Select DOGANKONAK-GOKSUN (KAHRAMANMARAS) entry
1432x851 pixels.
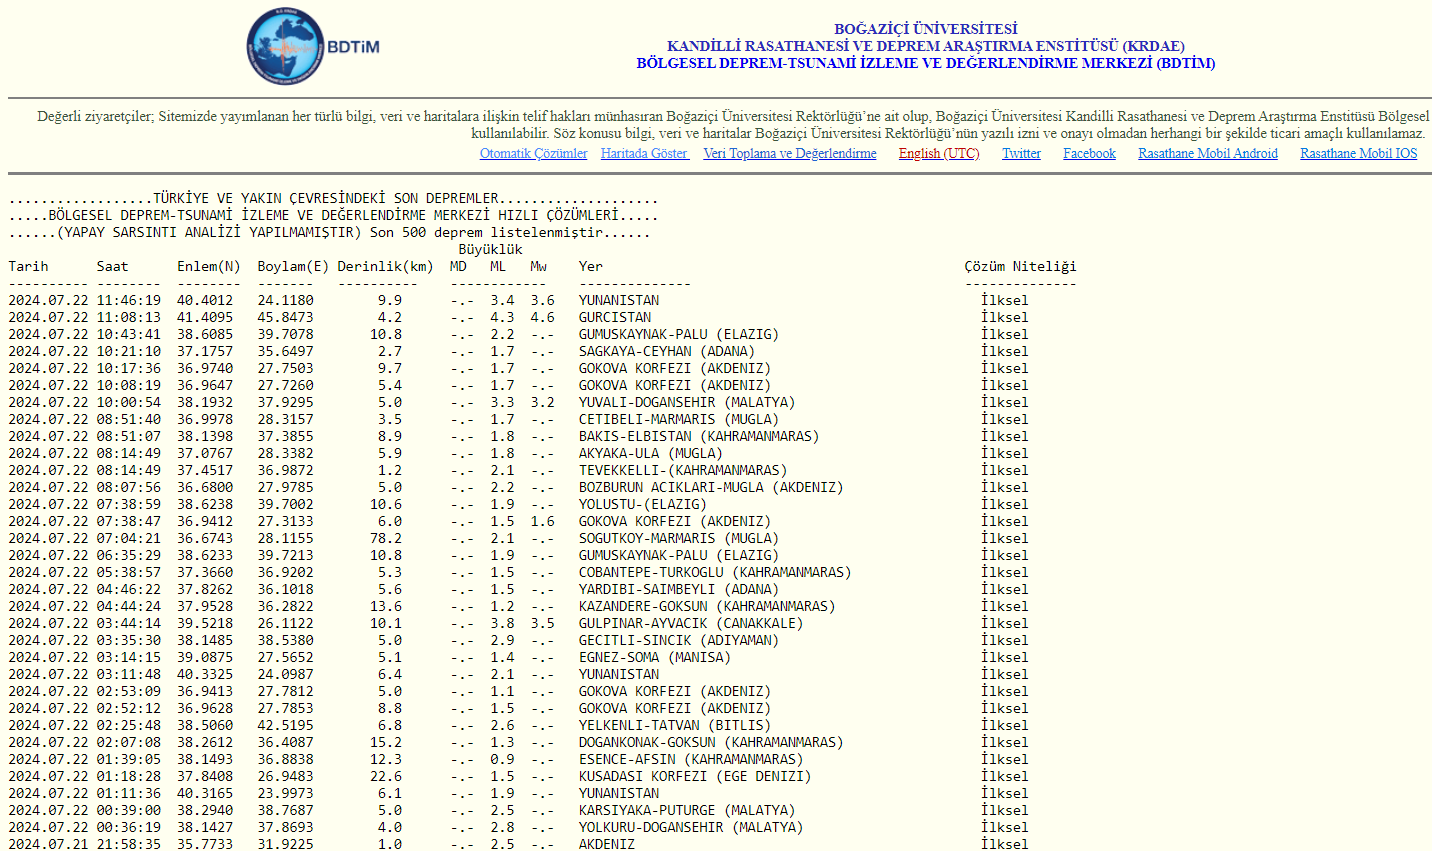tap(711, 742)
